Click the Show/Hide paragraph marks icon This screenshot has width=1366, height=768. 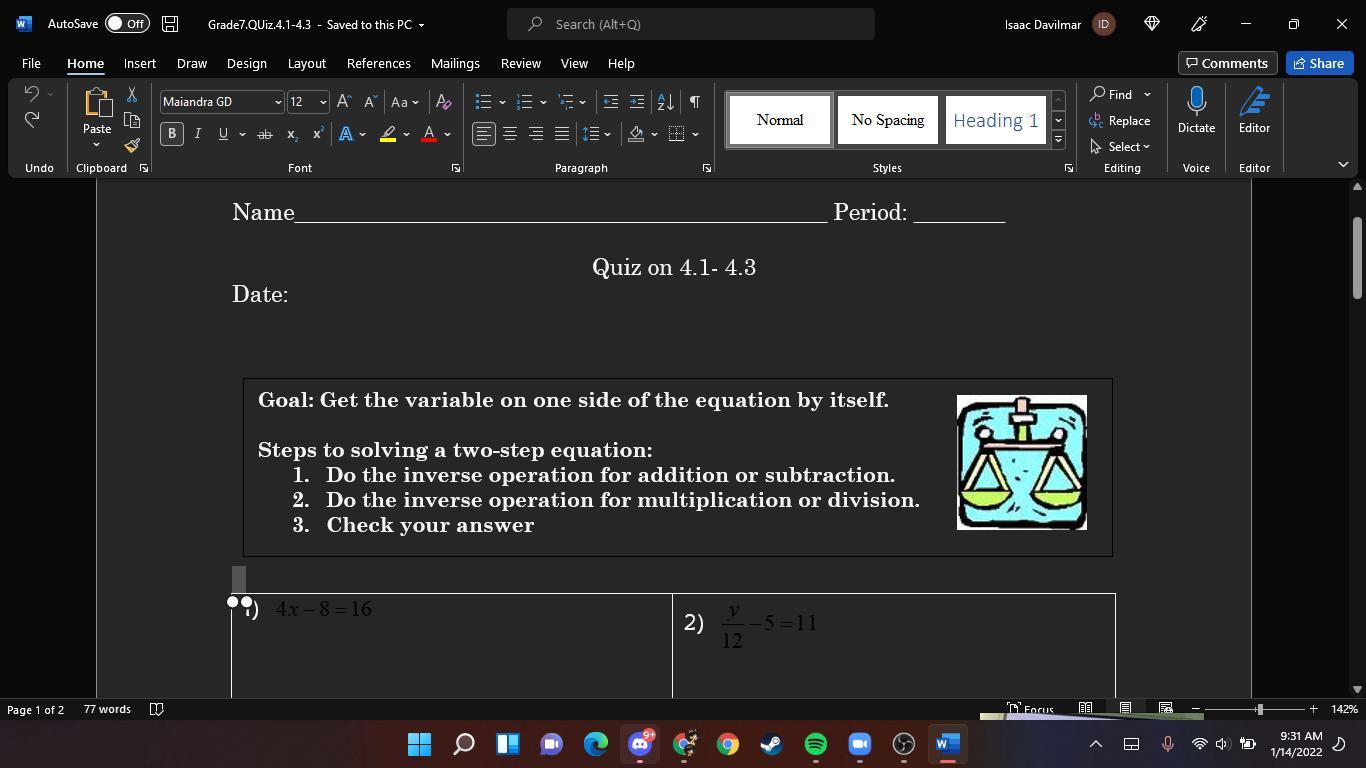point(694,102)
